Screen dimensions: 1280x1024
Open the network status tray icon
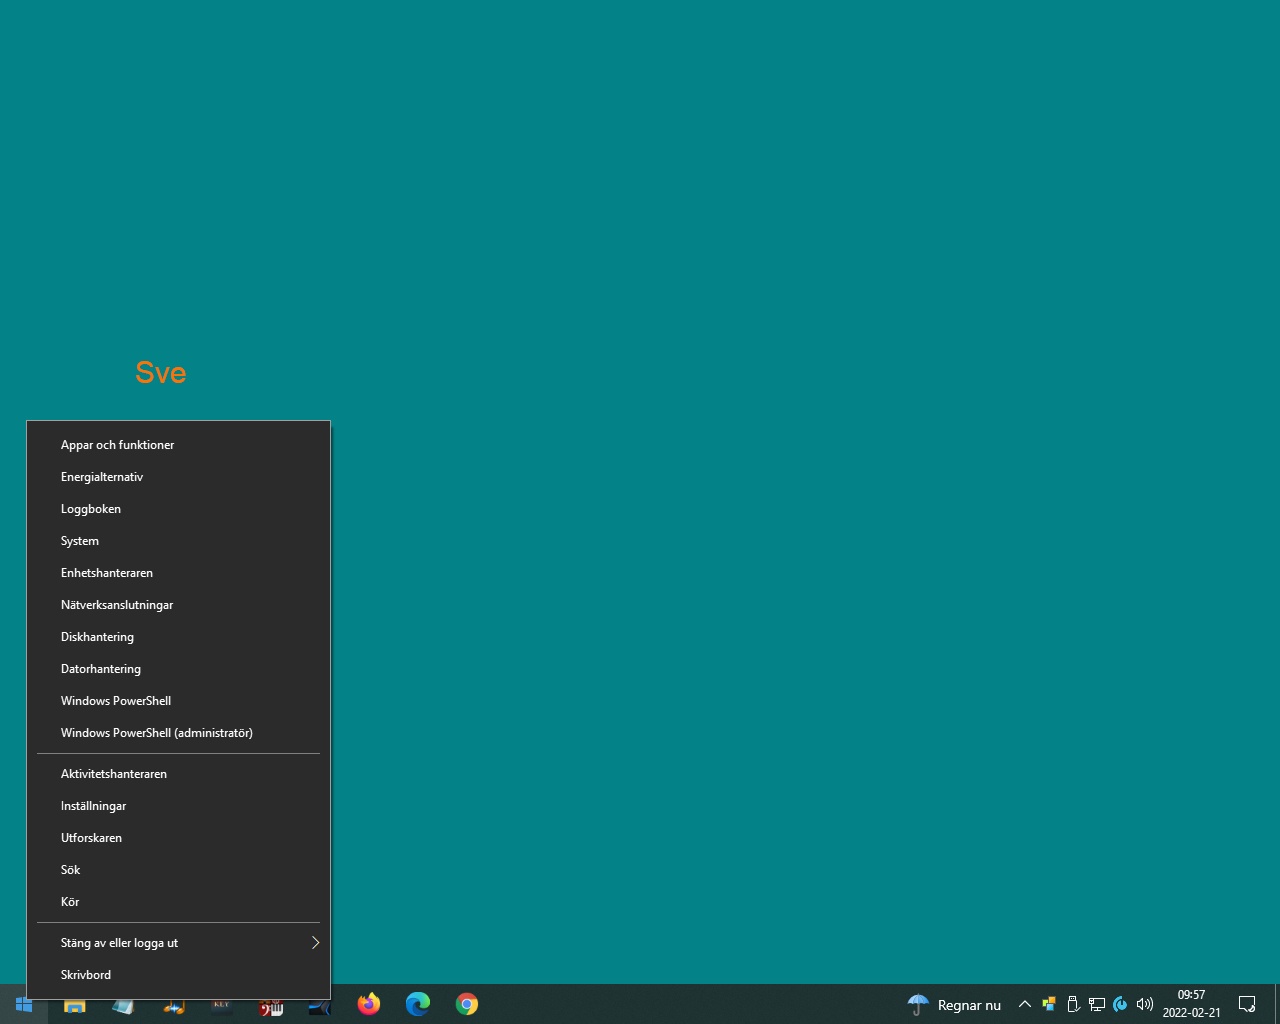1097,1004
